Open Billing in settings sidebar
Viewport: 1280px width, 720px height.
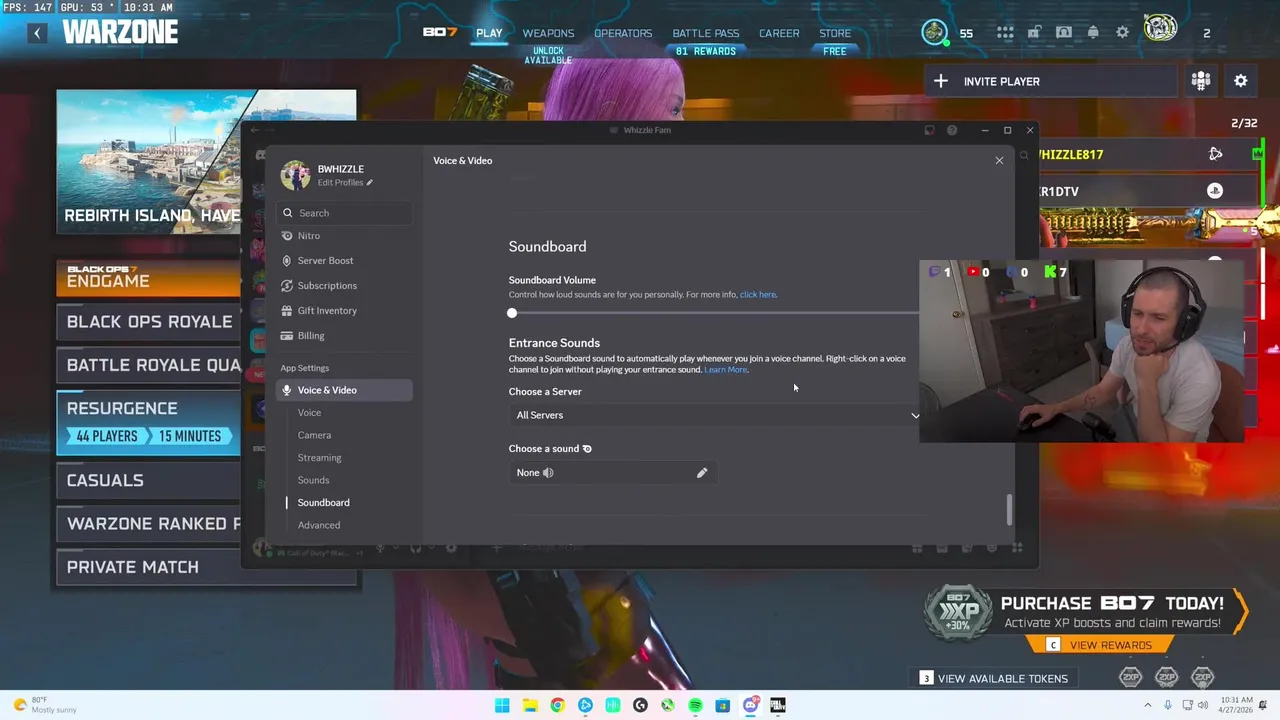click(x=344, y=336)
